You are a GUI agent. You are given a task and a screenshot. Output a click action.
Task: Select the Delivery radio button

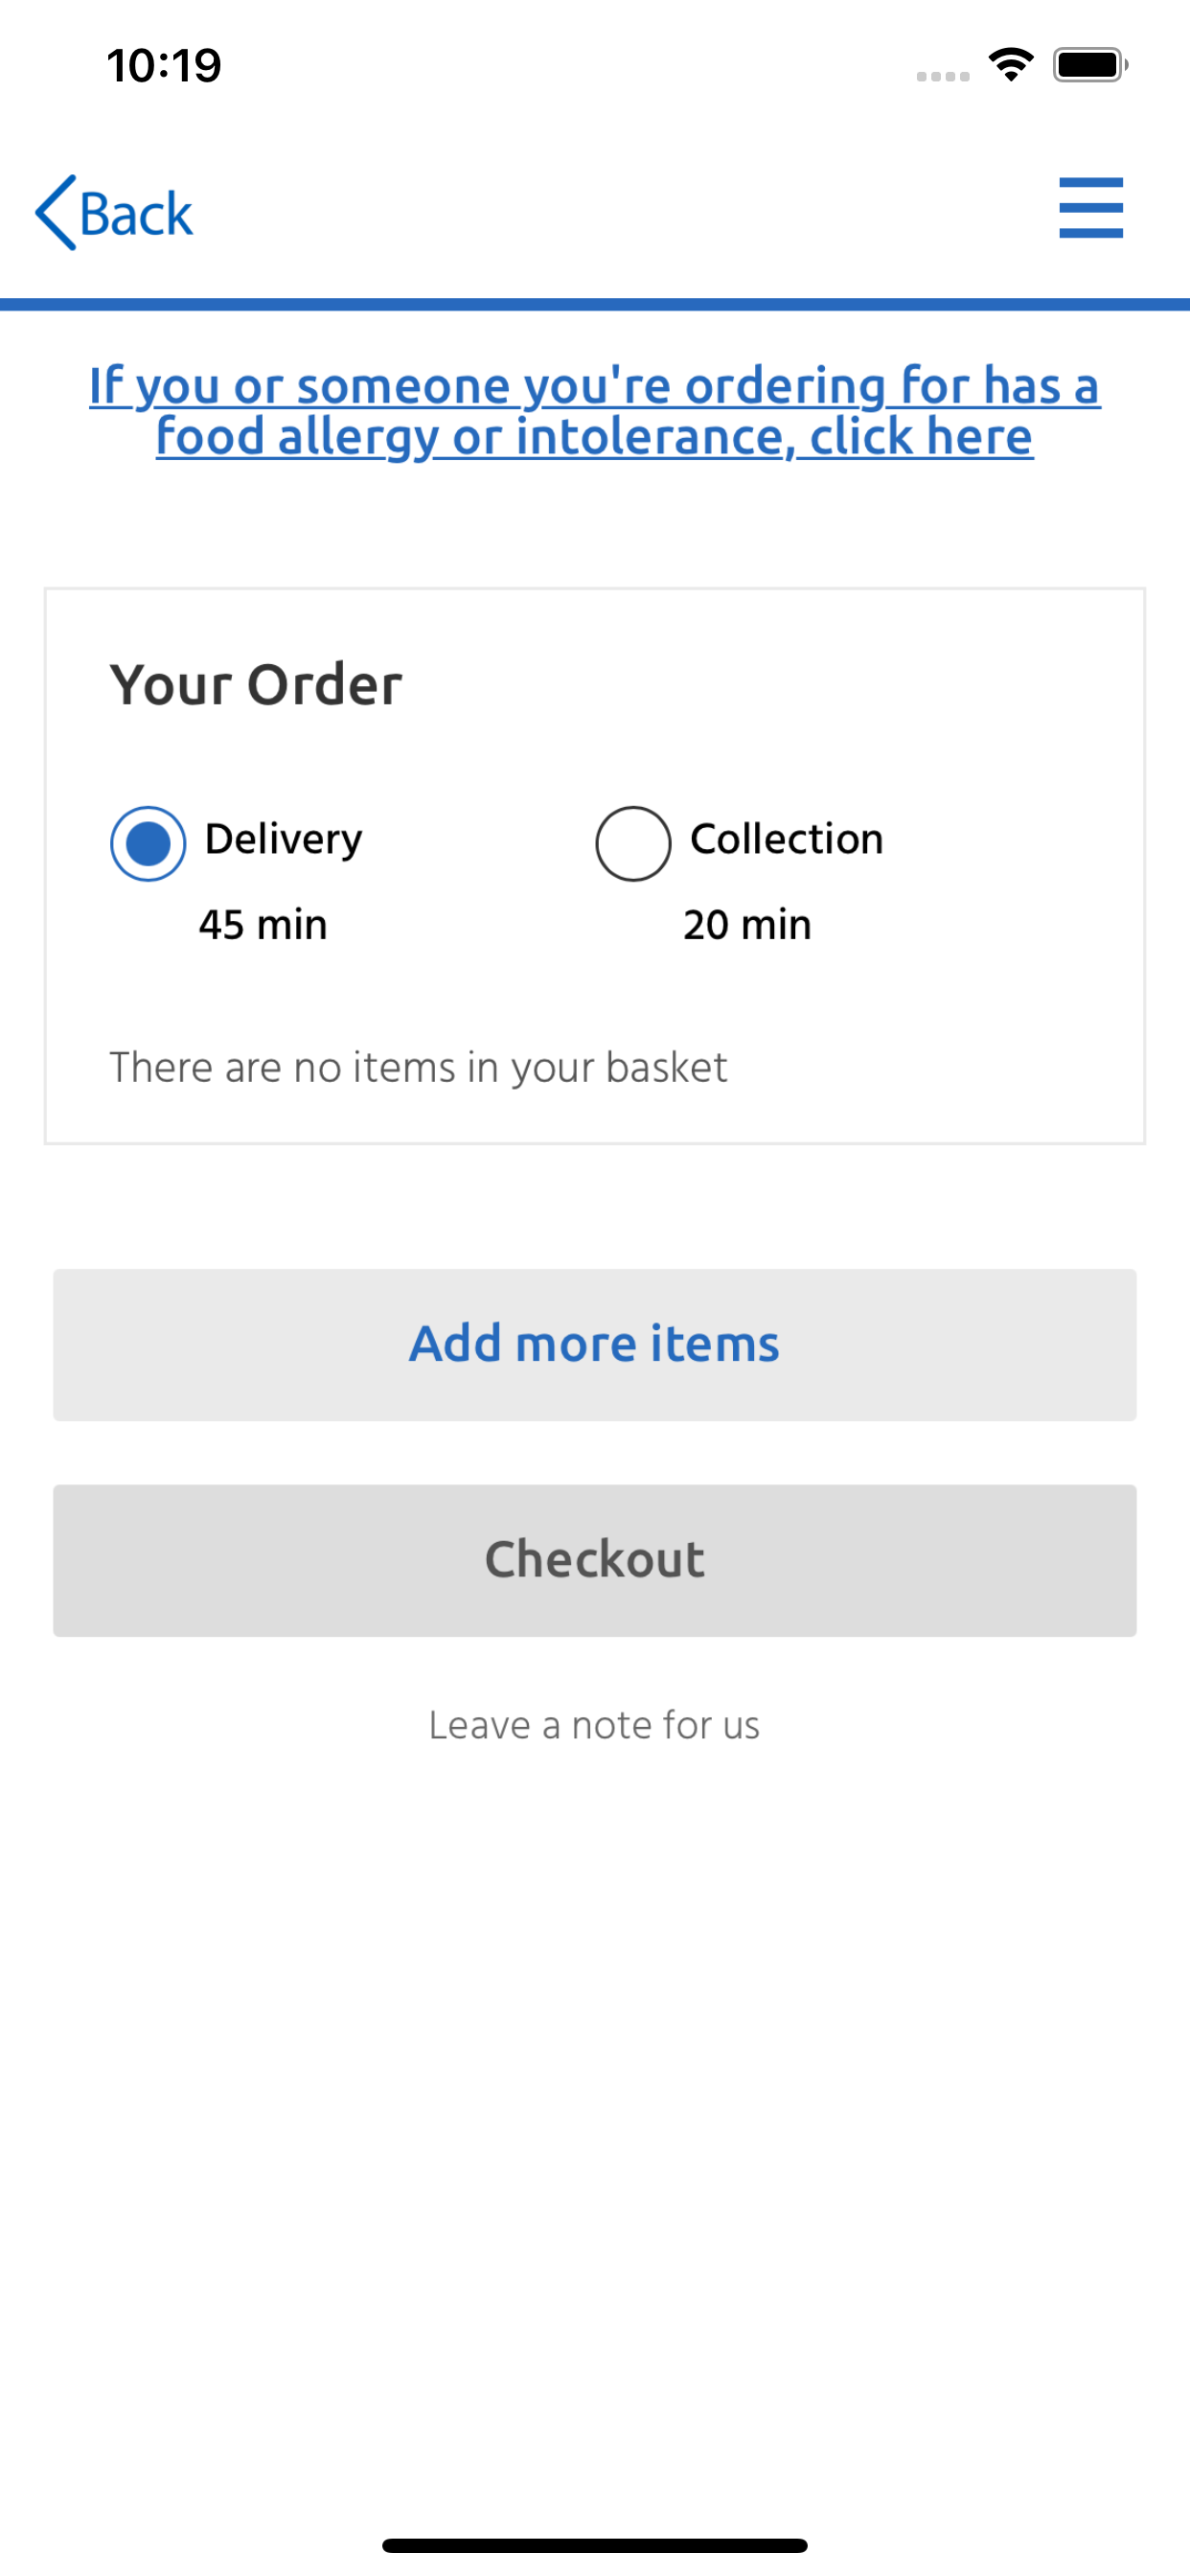pos(148,843)
